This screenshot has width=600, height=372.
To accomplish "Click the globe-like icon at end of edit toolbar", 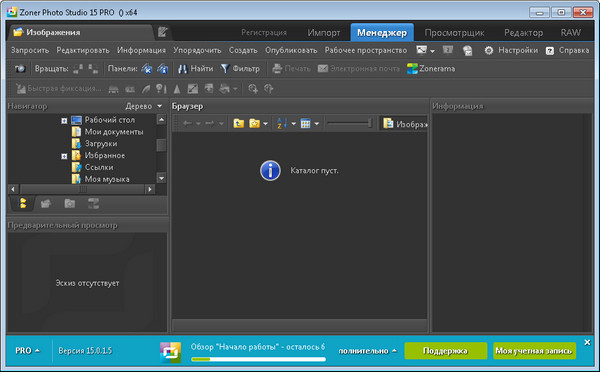I will 269,89.
